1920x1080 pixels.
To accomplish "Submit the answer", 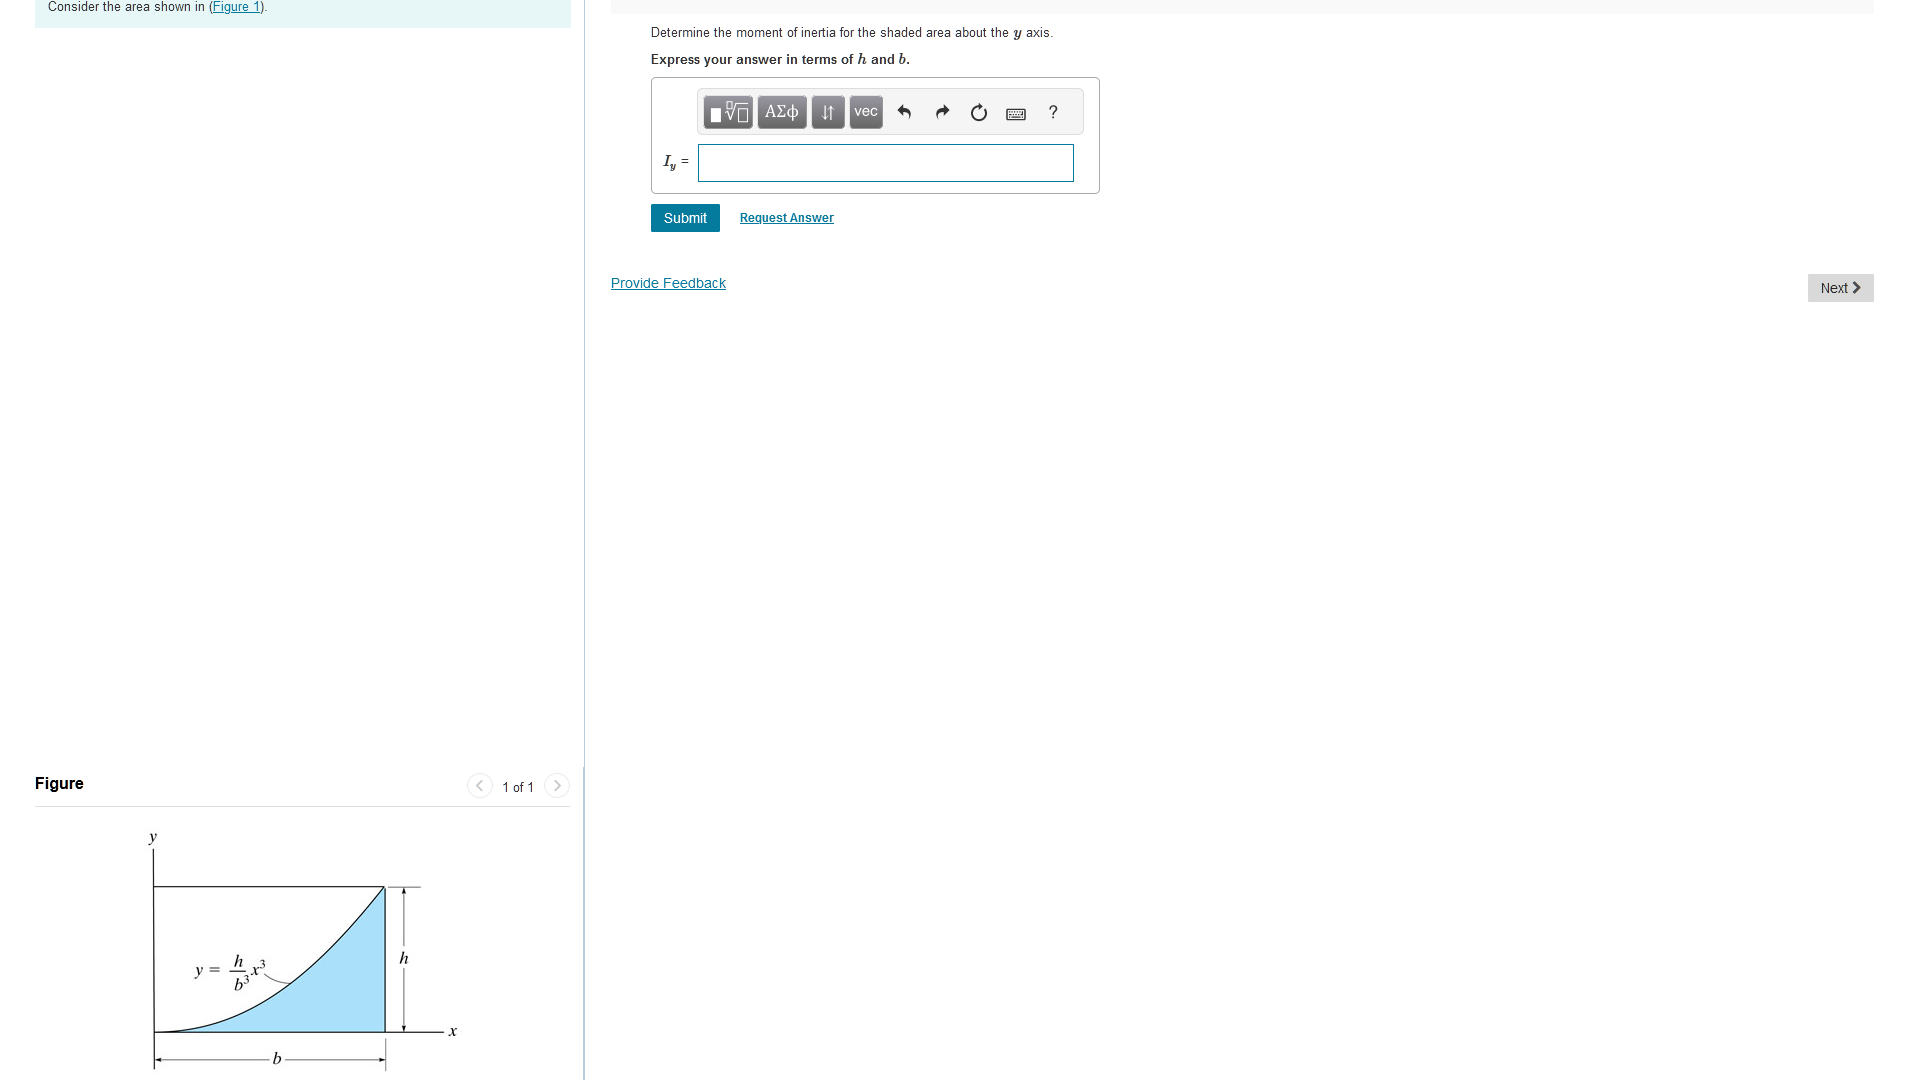I will click(685, 218).
